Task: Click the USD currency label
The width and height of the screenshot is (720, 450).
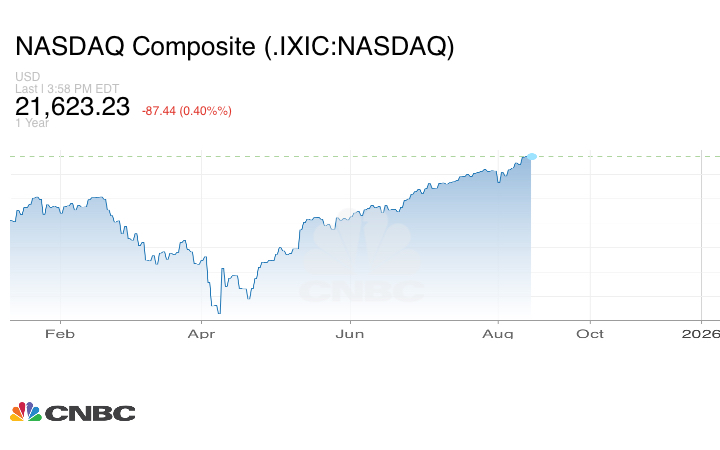Action: [27, 77]
